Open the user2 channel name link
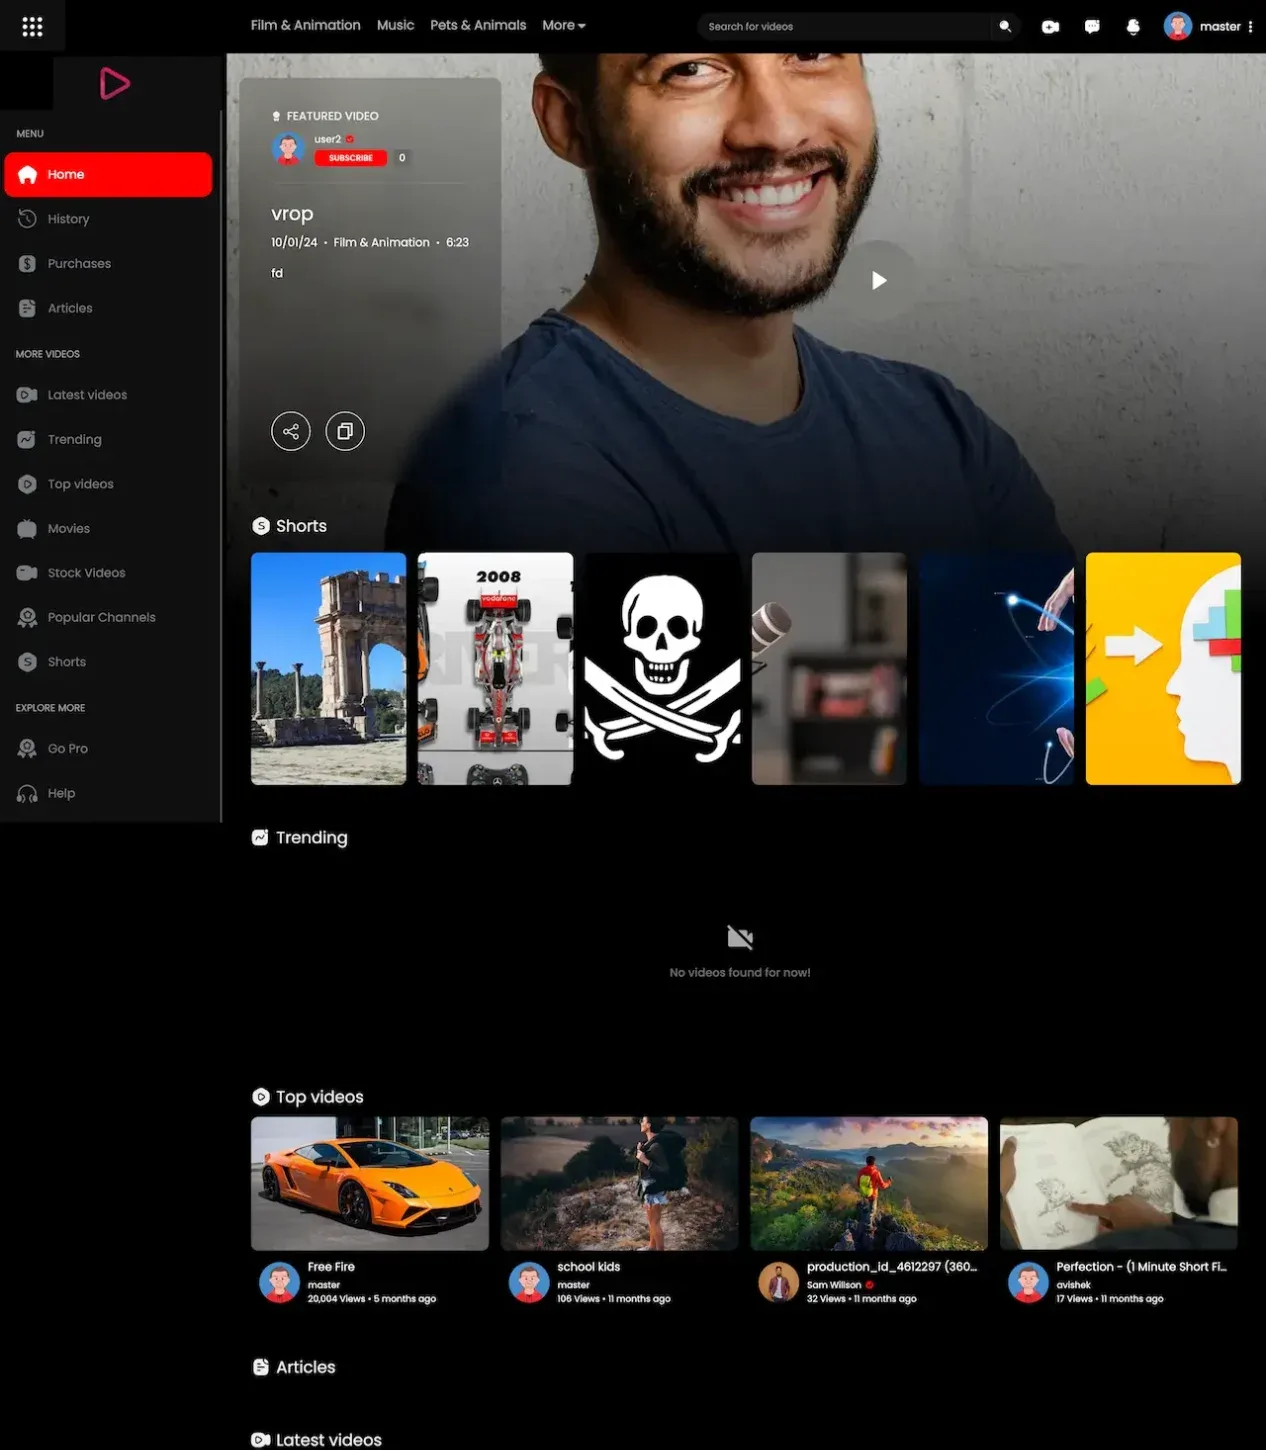 [327, 139]
